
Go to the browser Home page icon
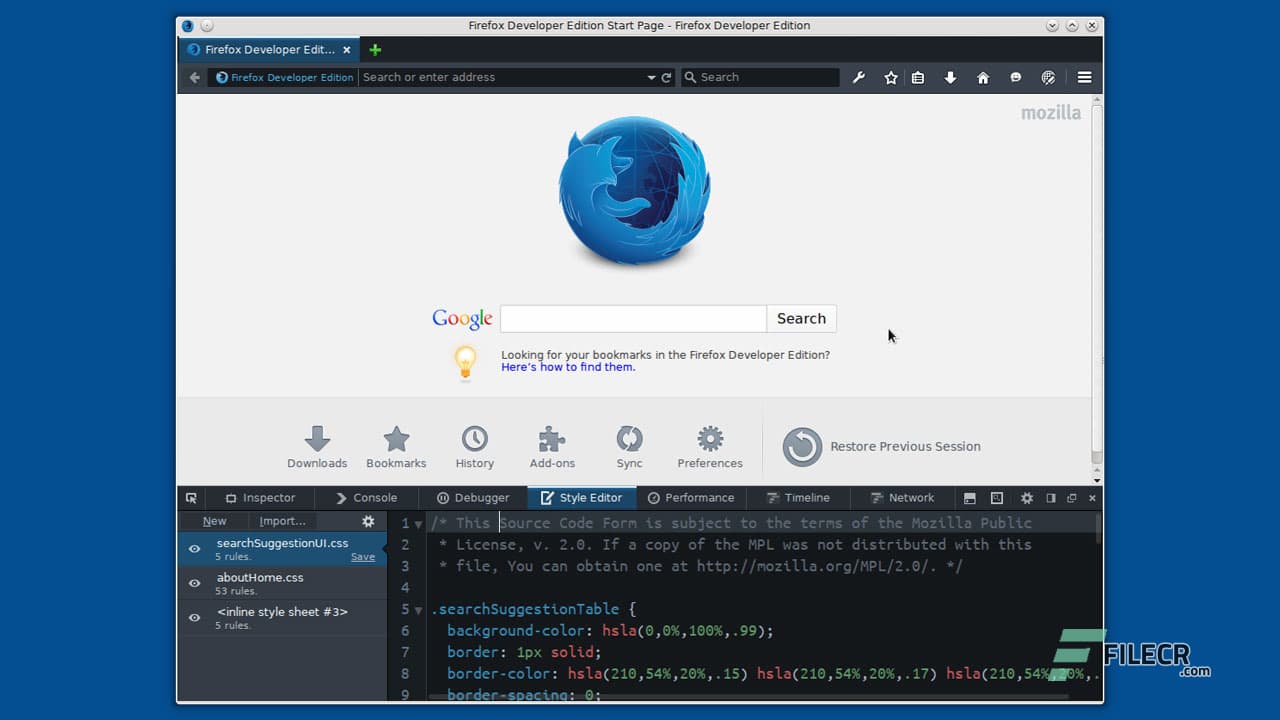[983, 77]
